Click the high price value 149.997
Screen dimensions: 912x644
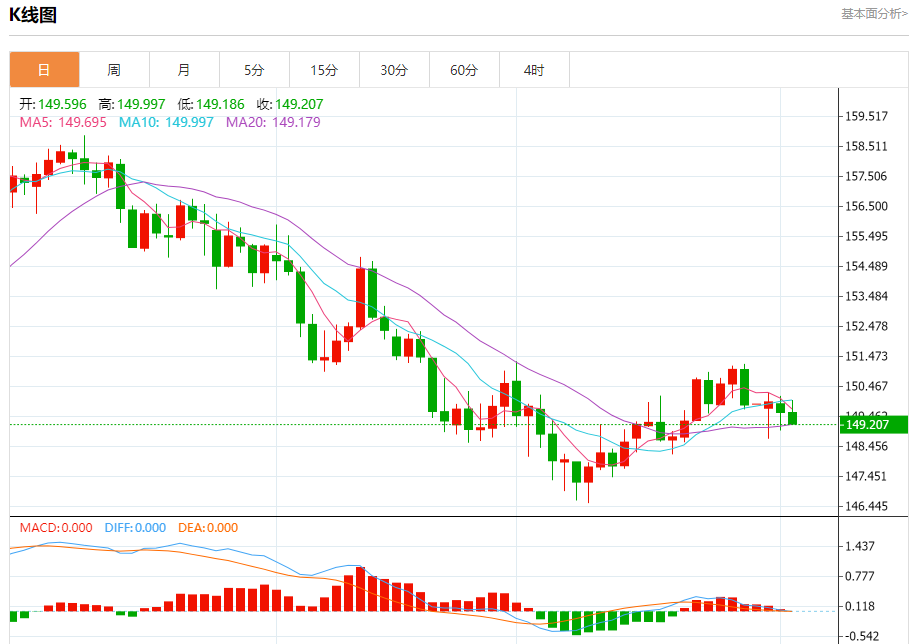[141, 104]
